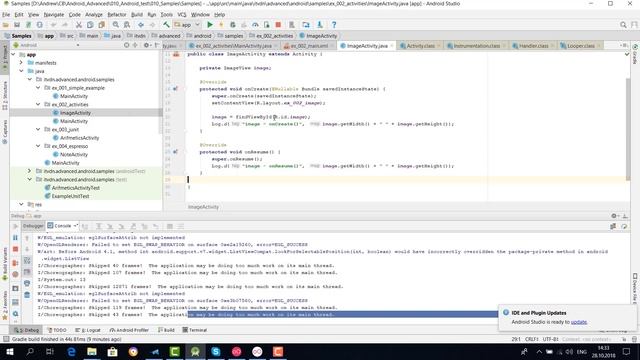Click the Save All icon in the toolbar
The height and width of the screenshot is (360, 640).
[x=17, y=25]
